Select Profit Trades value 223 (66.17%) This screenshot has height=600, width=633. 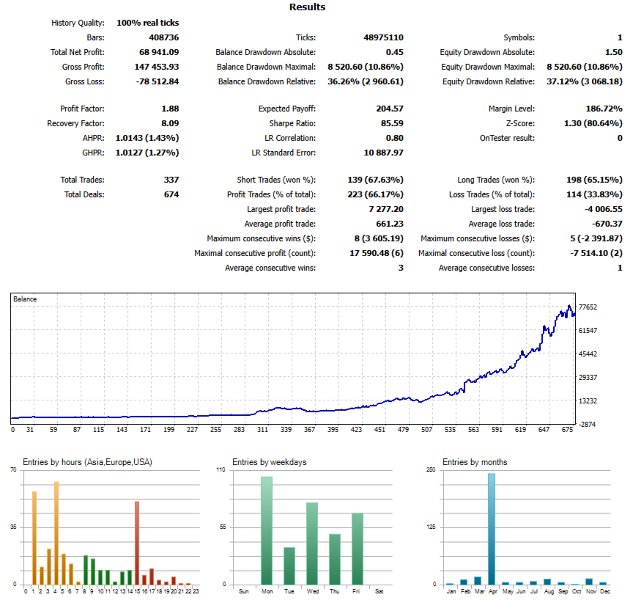coord(375,195)
